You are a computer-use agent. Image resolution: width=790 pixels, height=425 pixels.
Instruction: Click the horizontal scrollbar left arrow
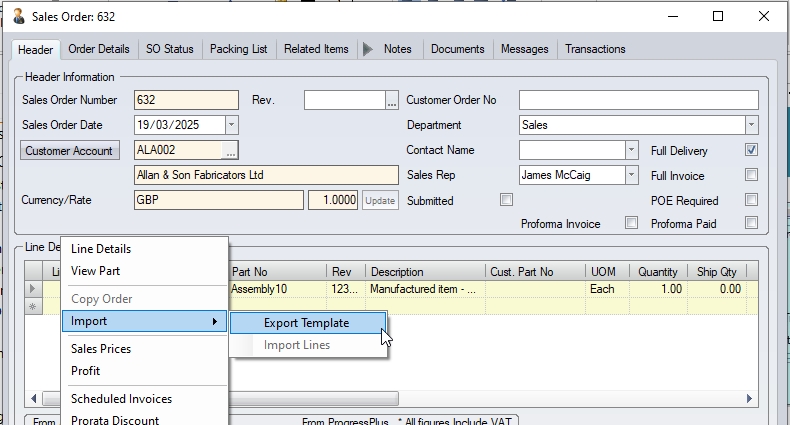pos(35,398)
